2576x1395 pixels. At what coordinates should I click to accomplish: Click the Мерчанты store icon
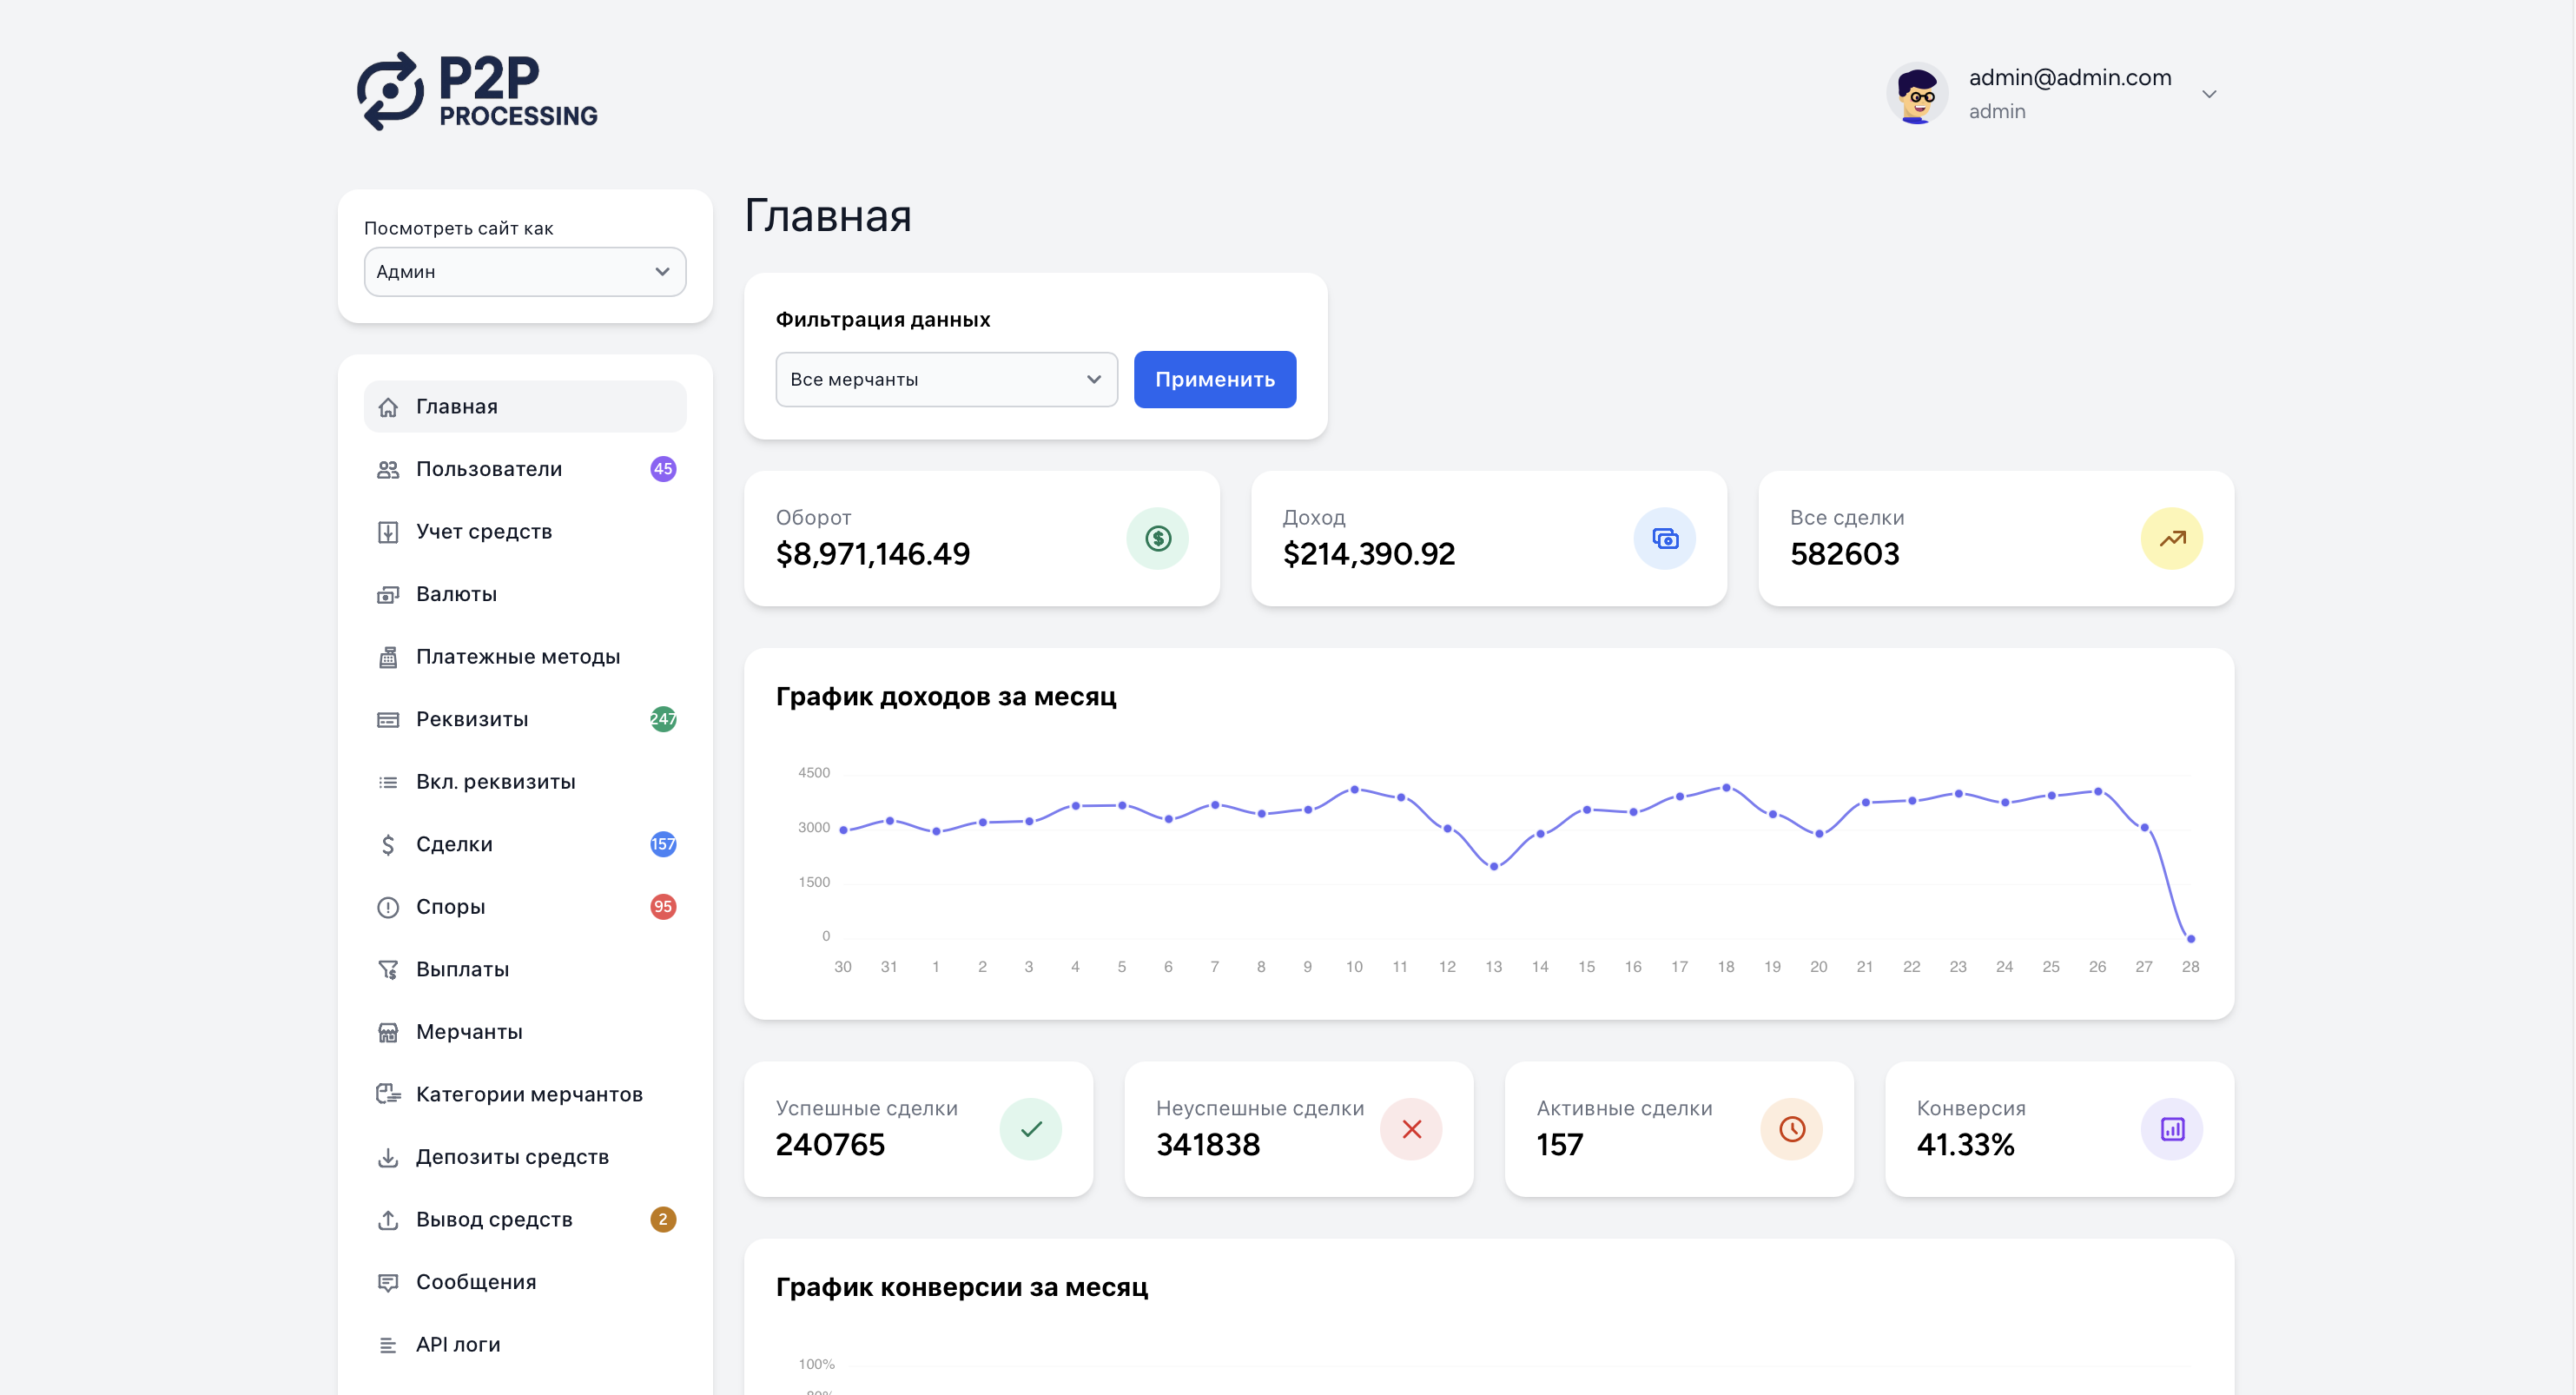tap(389, 1031)
